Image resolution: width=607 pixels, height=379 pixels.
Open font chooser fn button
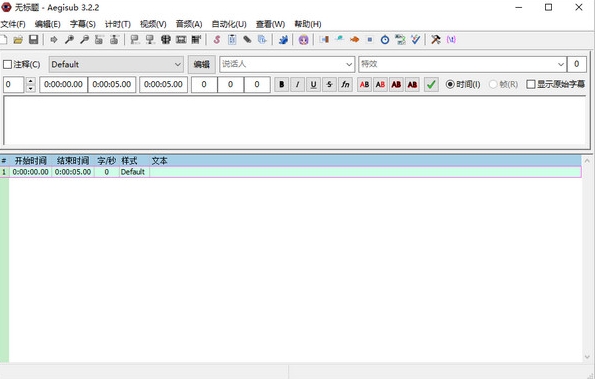(x=345, y=84)
